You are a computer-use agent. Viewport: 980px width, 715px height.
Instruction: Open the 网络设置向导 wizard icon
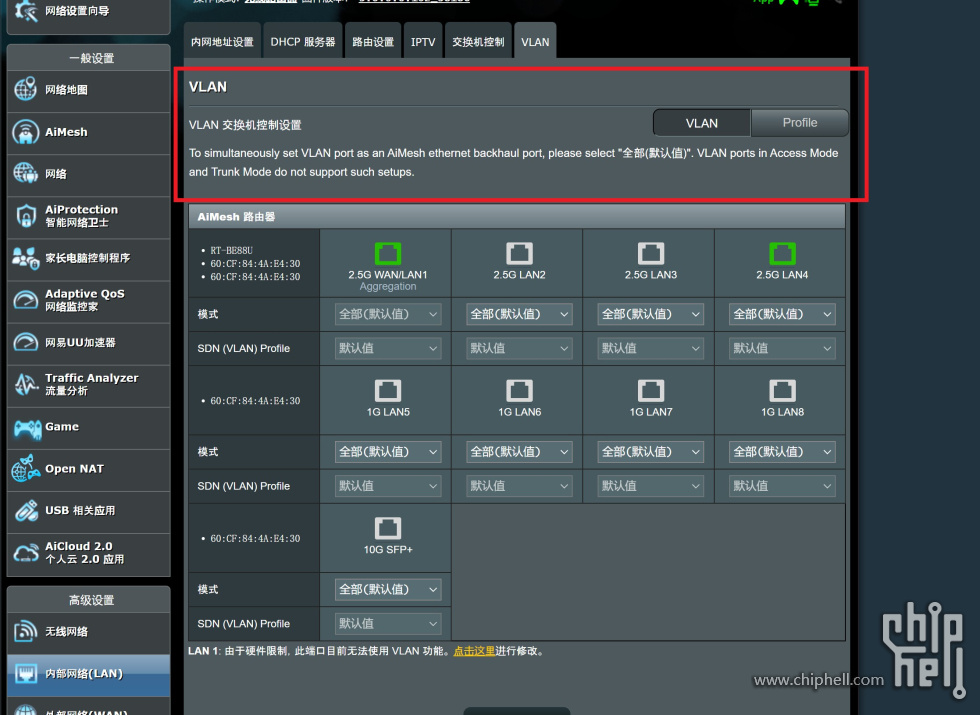(x=26, y=11)
